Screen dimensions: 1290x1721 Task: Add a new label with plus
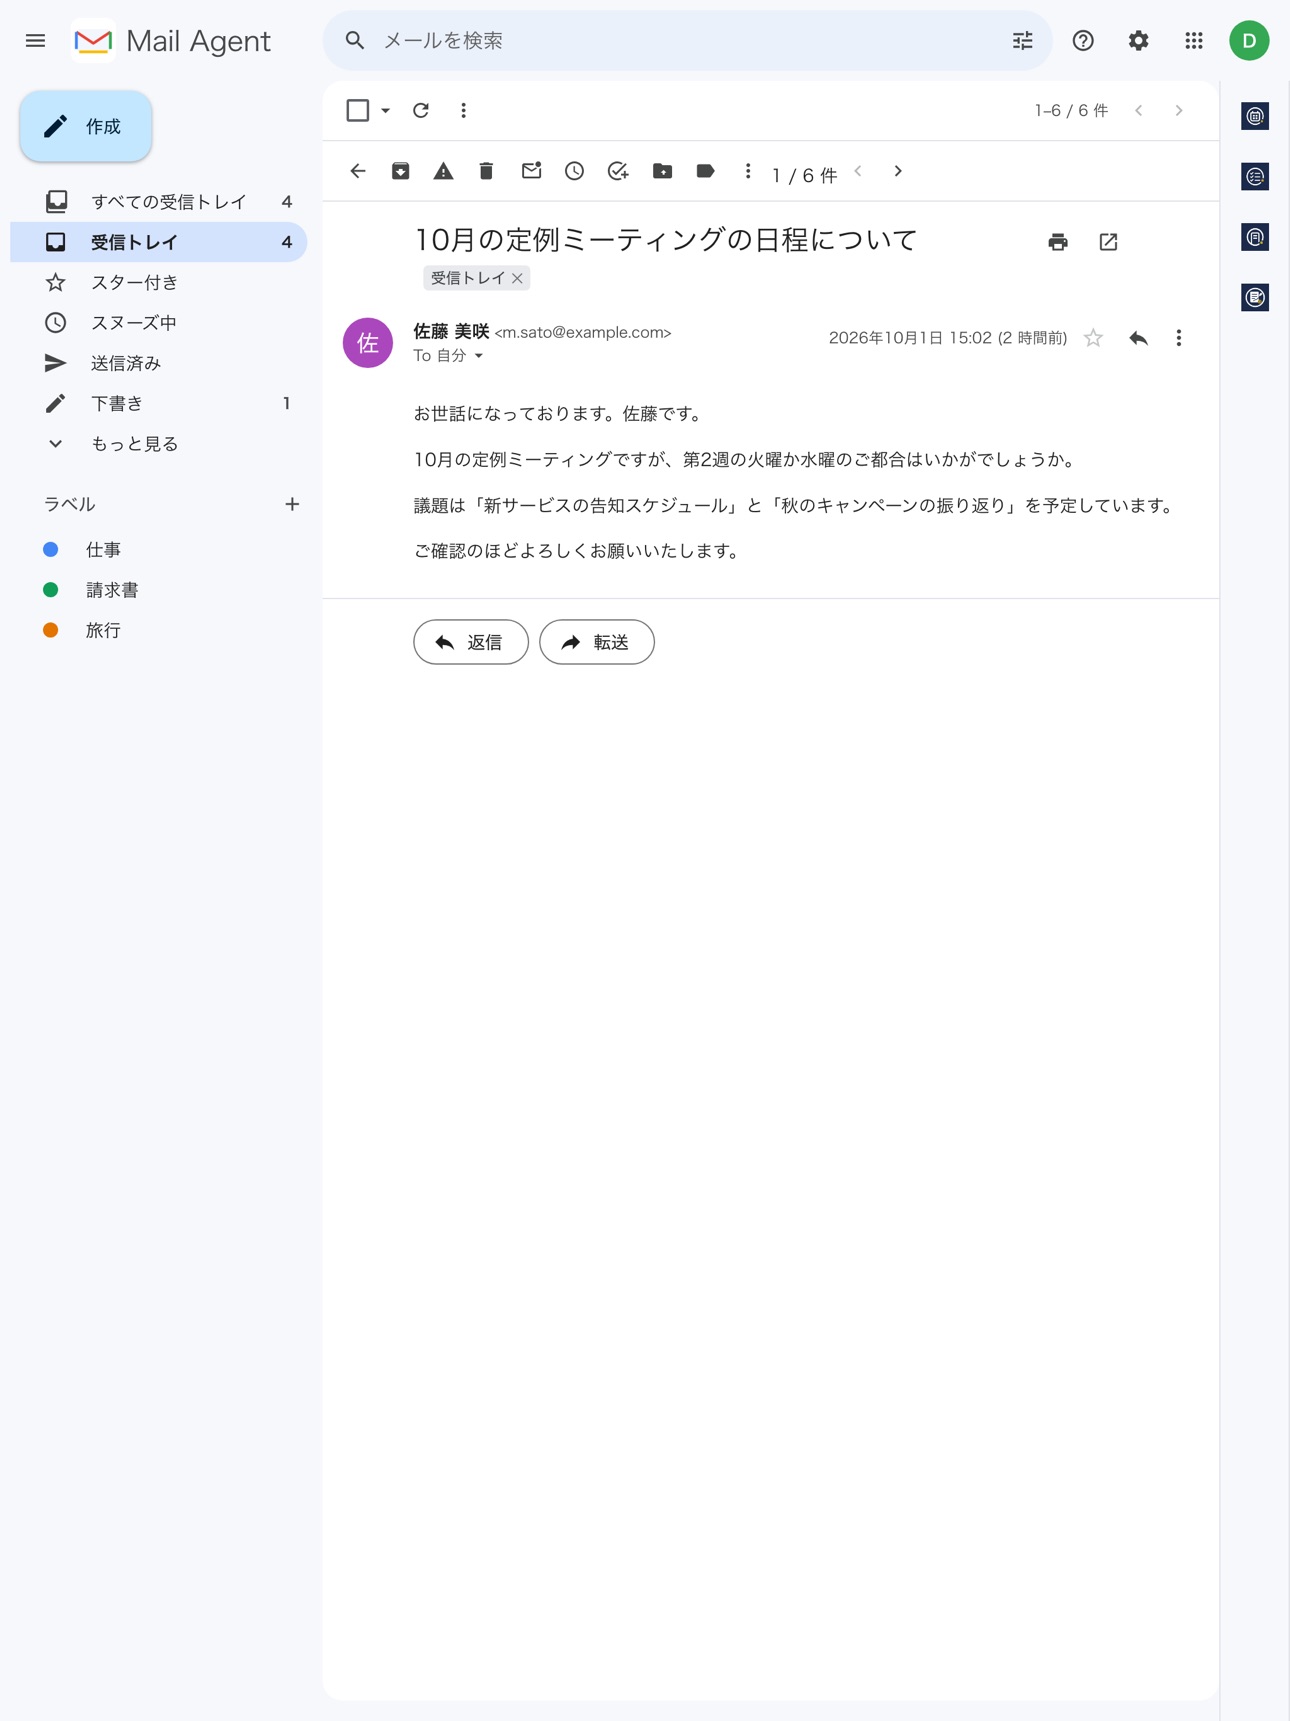[x=292, y=505]
